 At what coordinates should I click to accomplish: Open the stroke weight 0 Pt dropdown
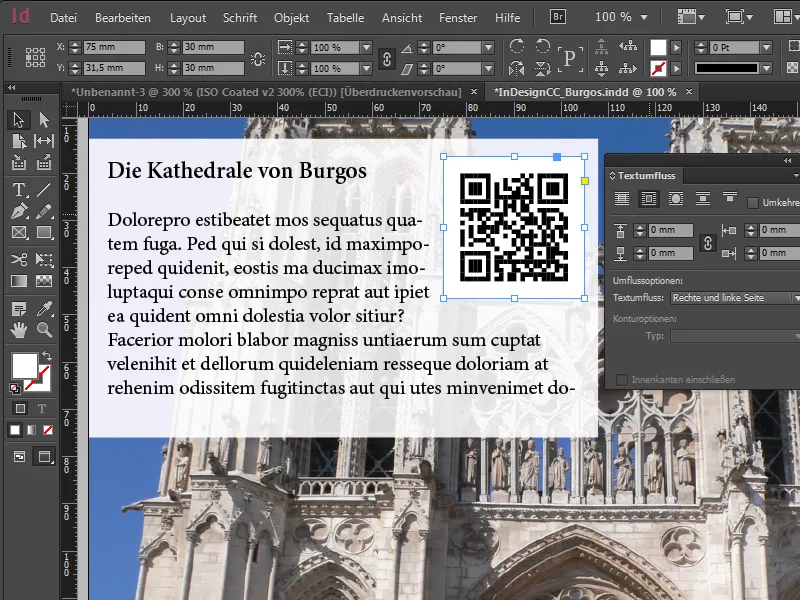click(766, 47)
